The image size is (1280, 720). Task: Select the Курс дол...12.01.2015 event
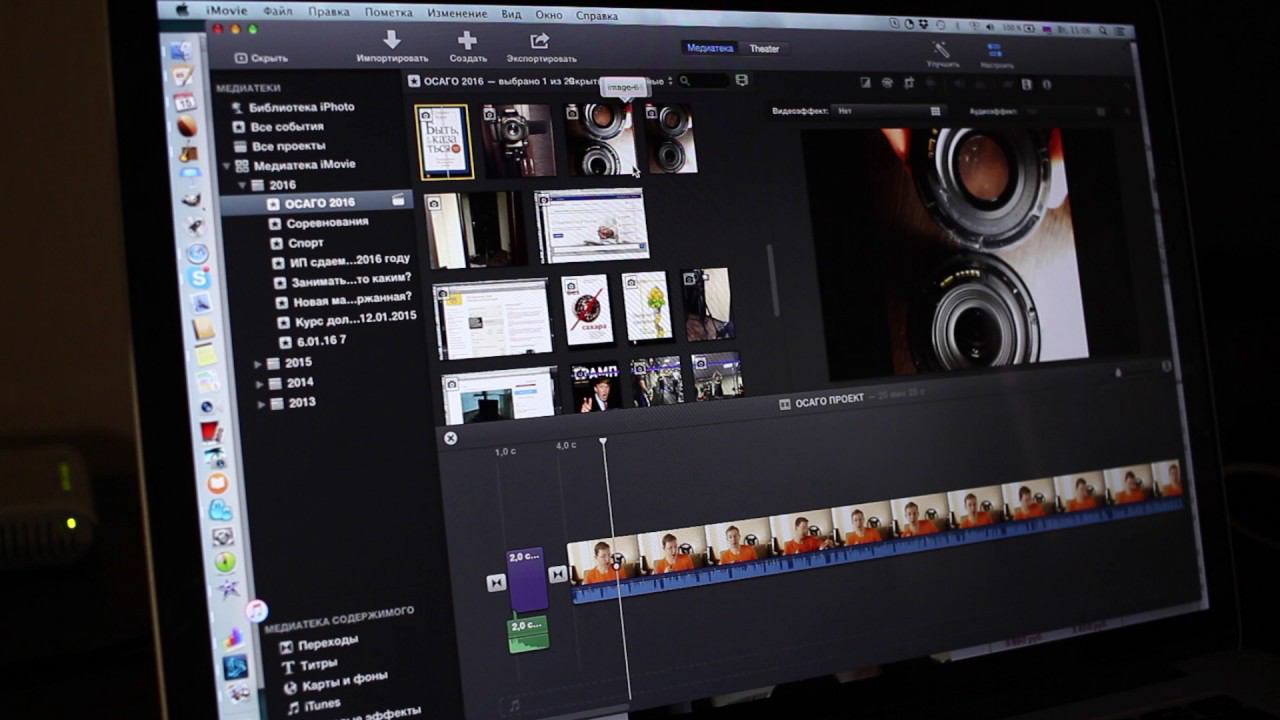(356, 320)
